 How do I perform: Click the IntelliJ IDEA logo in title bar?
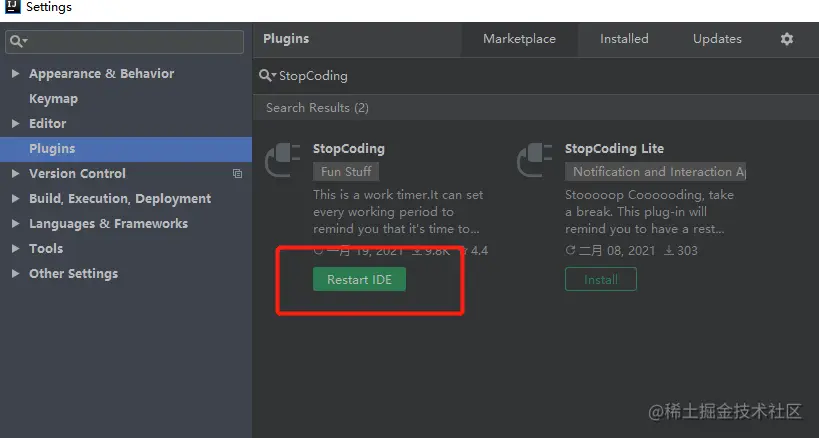pos(12,6)
